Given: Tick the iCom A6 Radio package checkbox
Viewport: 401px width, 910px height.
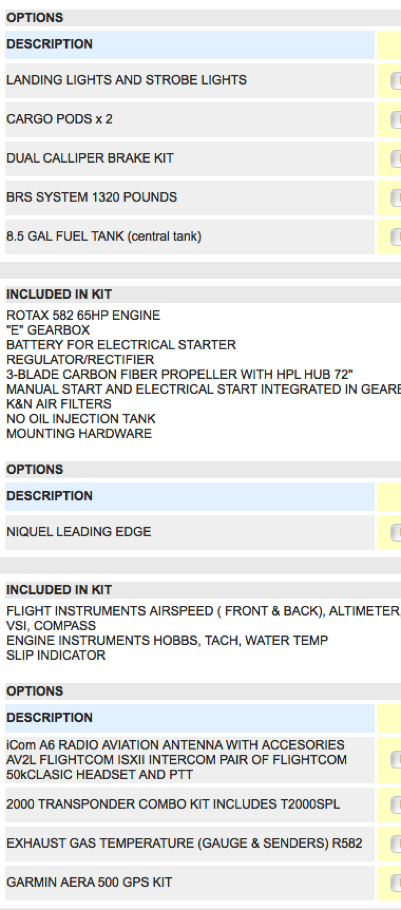Looking at the screenshot, I should click(396, 760).
